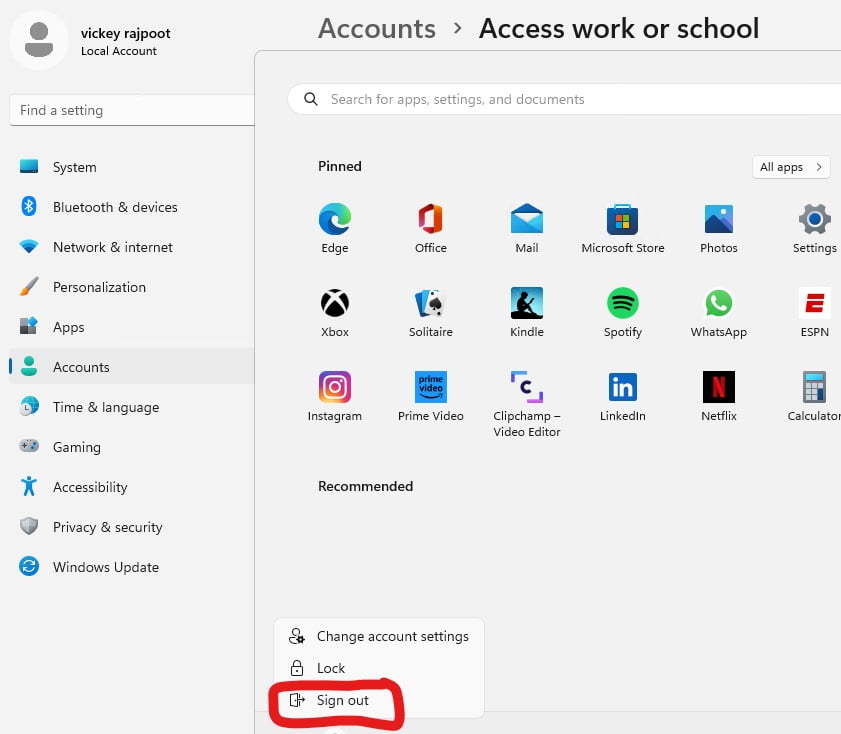Image resolution: width=841 pixels, height=734 pixels.
Task: Open the Apps settings category
Action: click(x=131, y=327)
